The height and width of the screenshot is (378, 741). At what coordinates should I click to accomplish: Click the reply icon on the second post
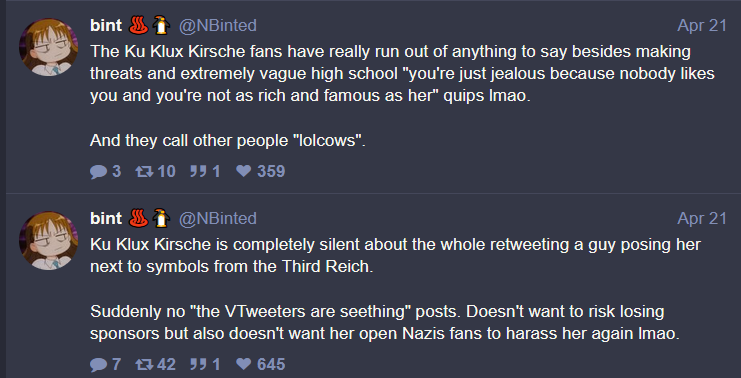[98, 364]
